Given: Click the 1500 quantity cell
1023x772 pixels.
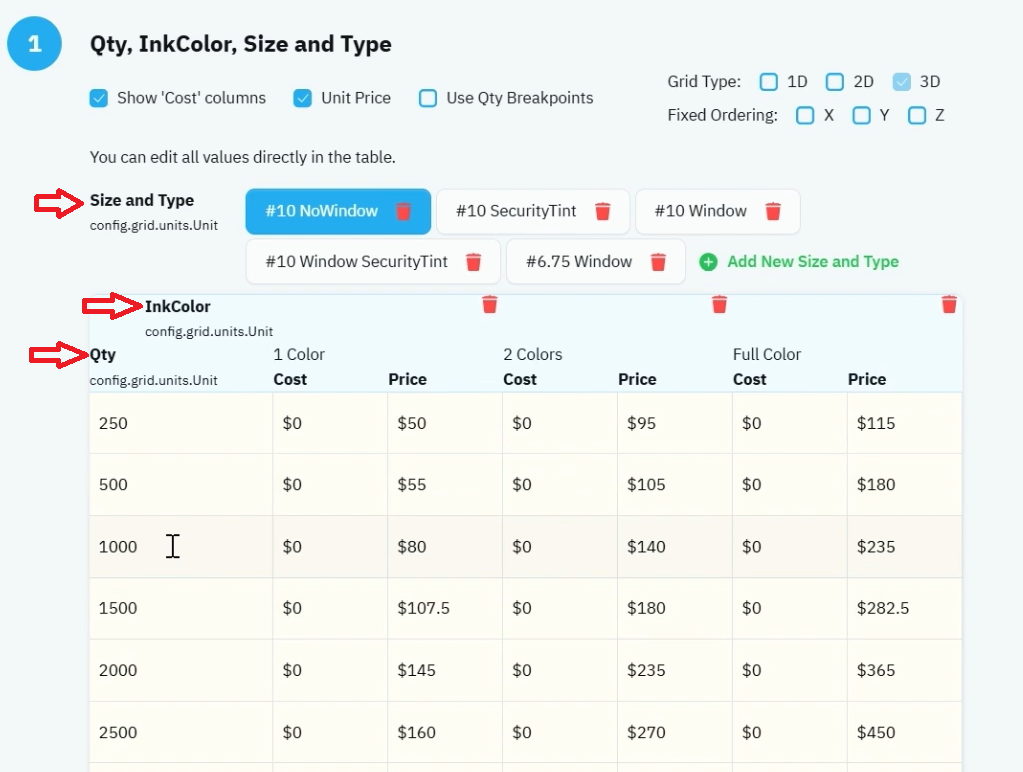Looking at the screenshot, I should click(x=181, y=608).
